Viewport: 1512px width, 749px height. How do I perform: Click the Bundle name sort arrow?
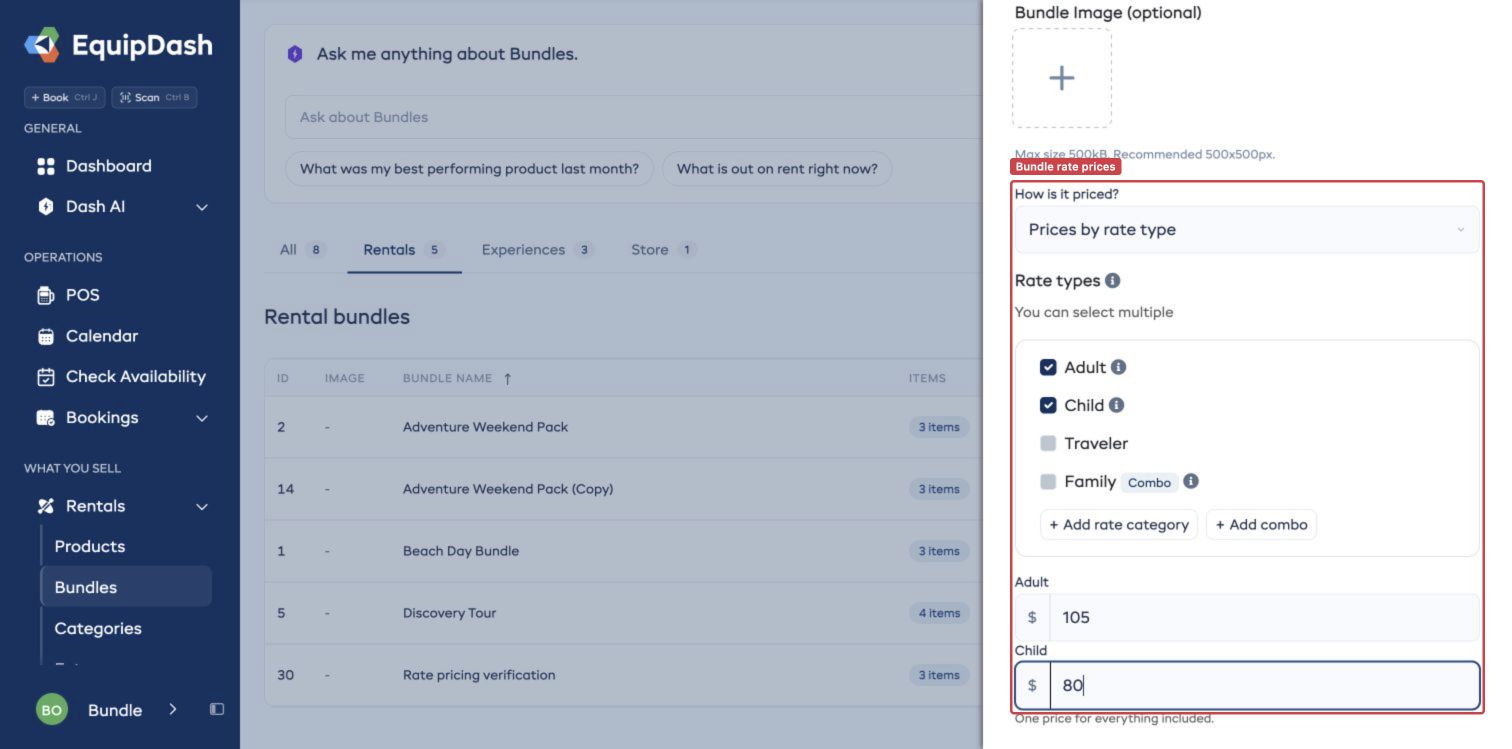point(507,379)
